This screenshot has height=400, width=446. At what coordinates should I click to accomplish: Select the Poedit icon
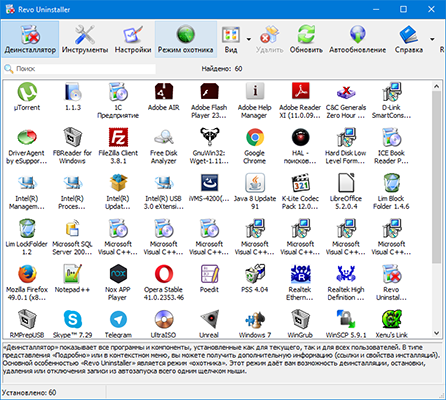(x=209, y=274)
